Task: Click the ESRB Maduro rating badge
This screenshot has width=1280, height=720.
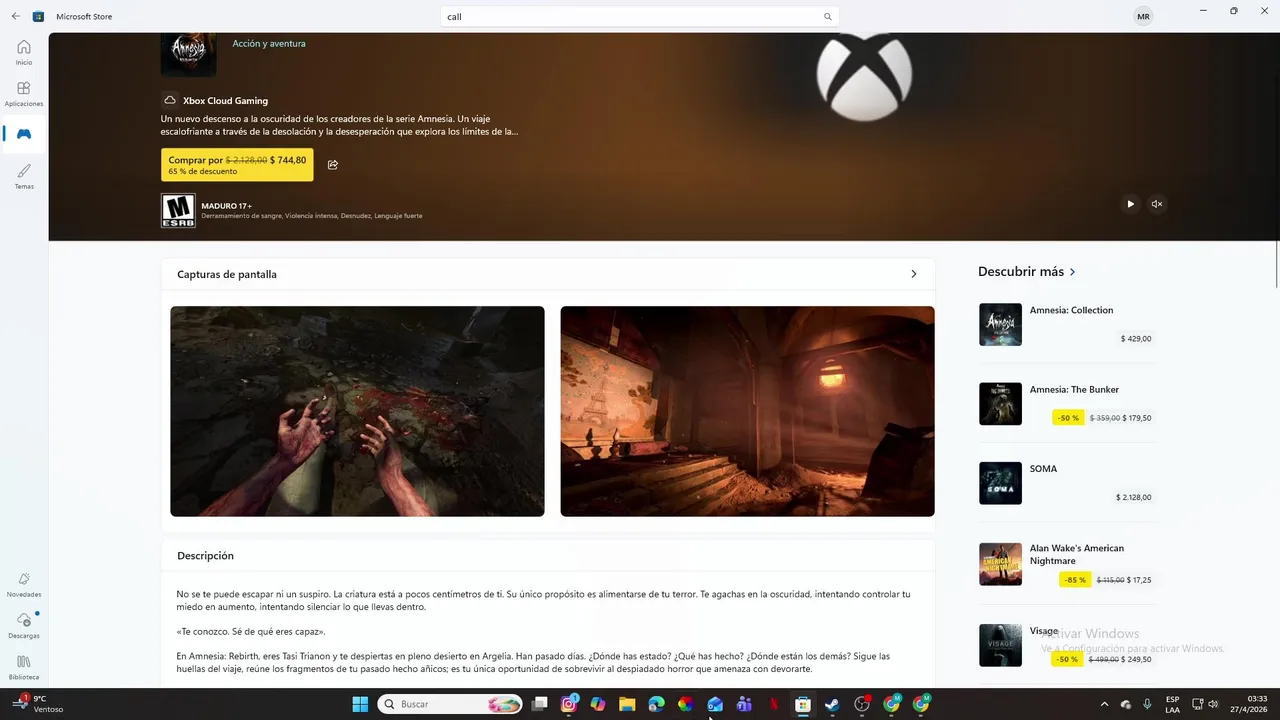Action: tap(178, 210)
